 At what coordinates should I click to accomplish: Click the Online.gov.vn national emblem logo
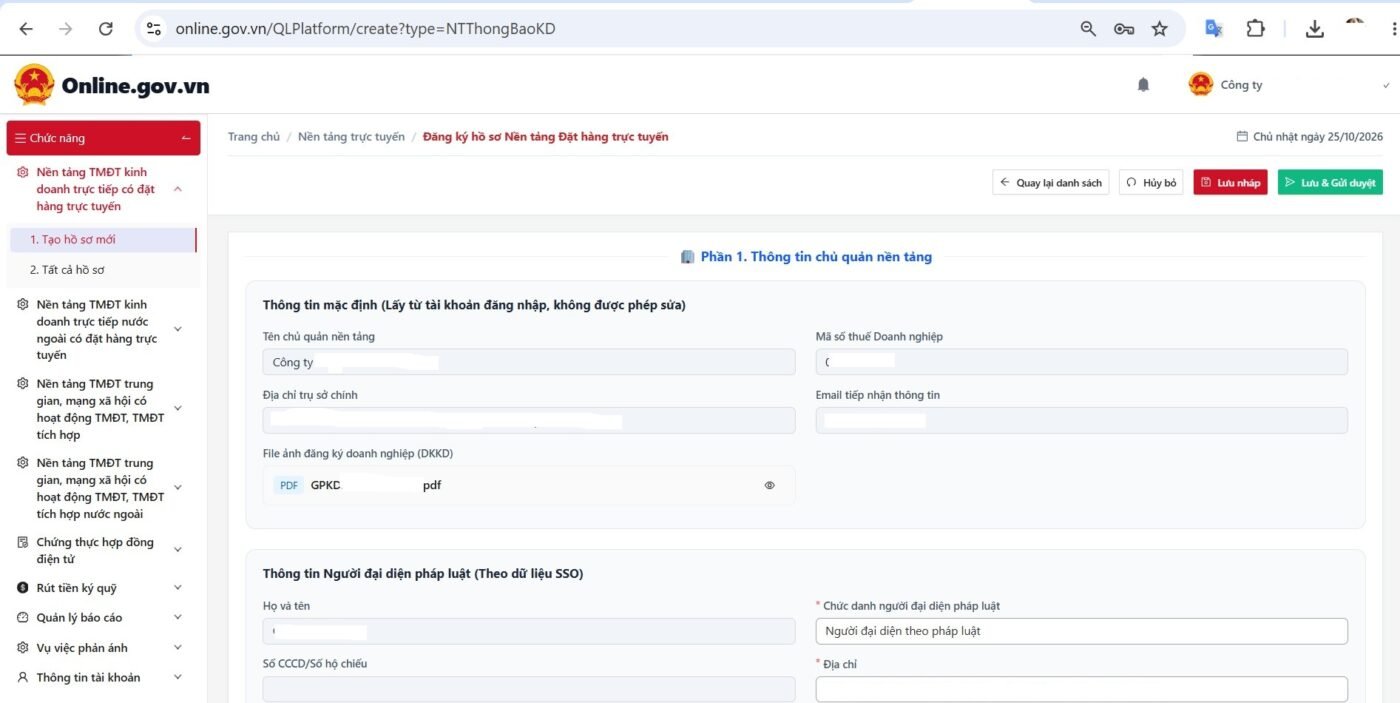(34, 85)
